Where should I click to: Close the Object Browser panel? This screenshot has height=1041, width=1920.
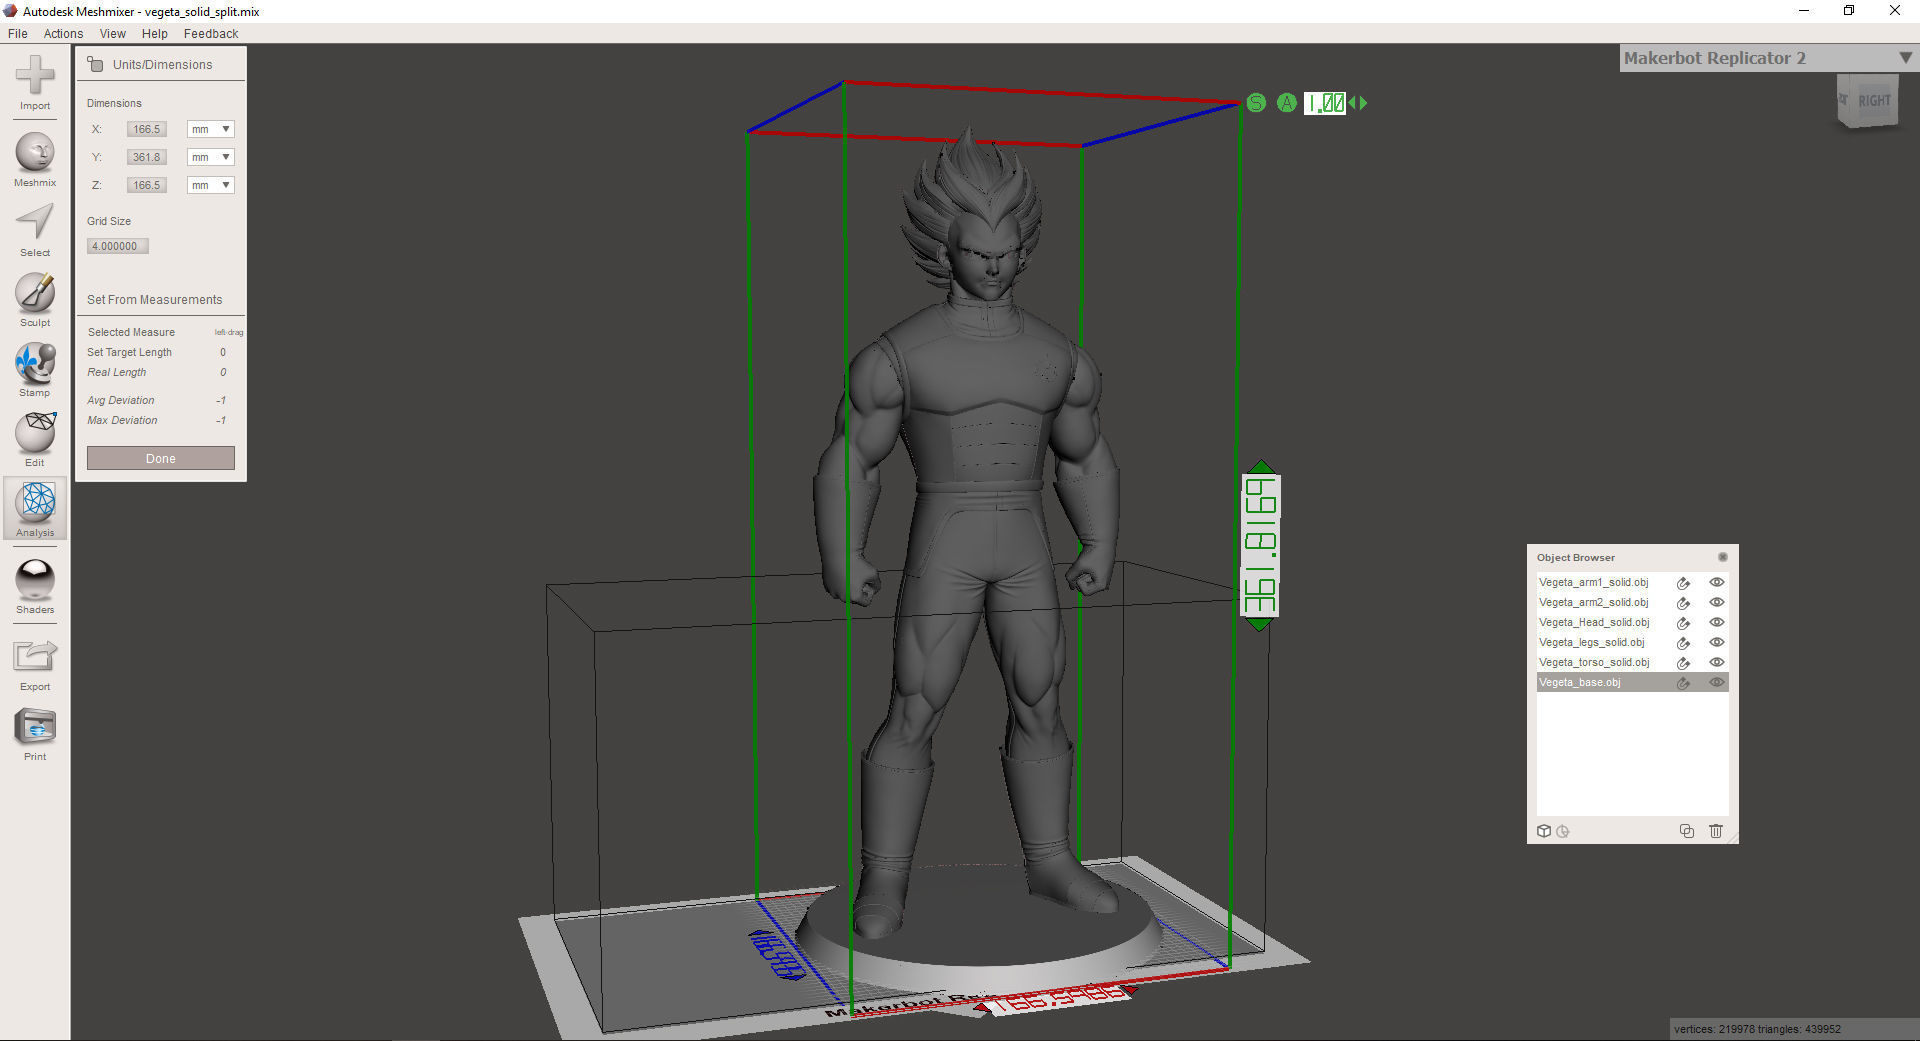(x=1722, y=557)
